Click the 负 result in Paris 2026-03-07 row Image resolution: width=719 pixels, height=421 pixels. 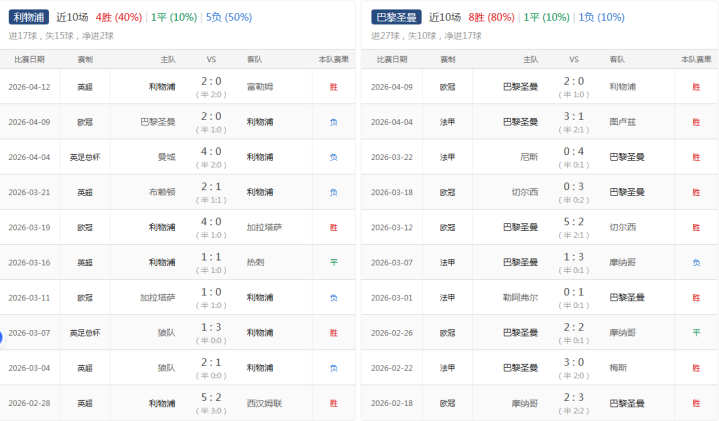pos(697,263)
